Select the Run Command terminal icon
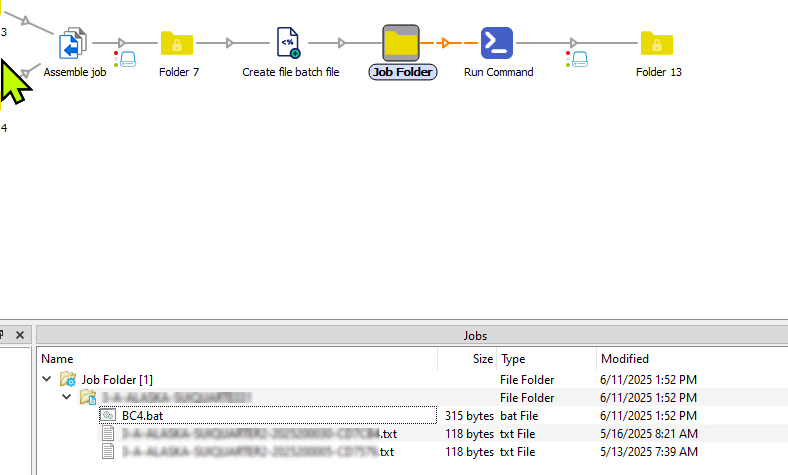The image size is (788, 475). coord(498,44)
